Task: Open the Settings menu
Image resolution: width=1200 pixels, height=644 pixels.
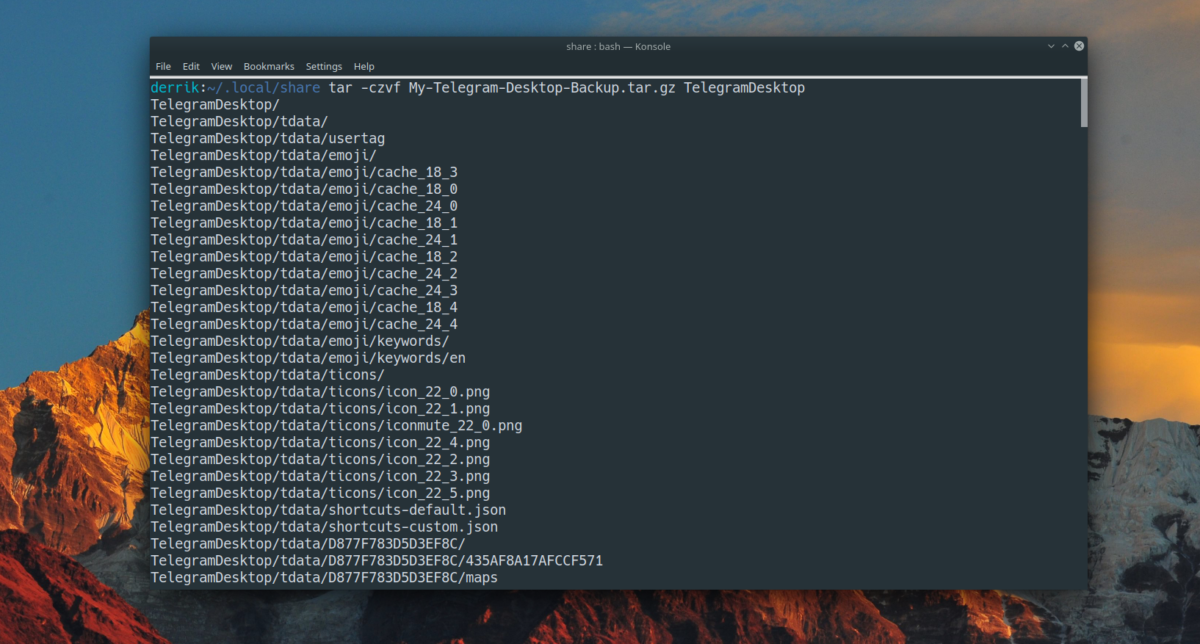Action: pyautogui.click(x=324, y=66)
